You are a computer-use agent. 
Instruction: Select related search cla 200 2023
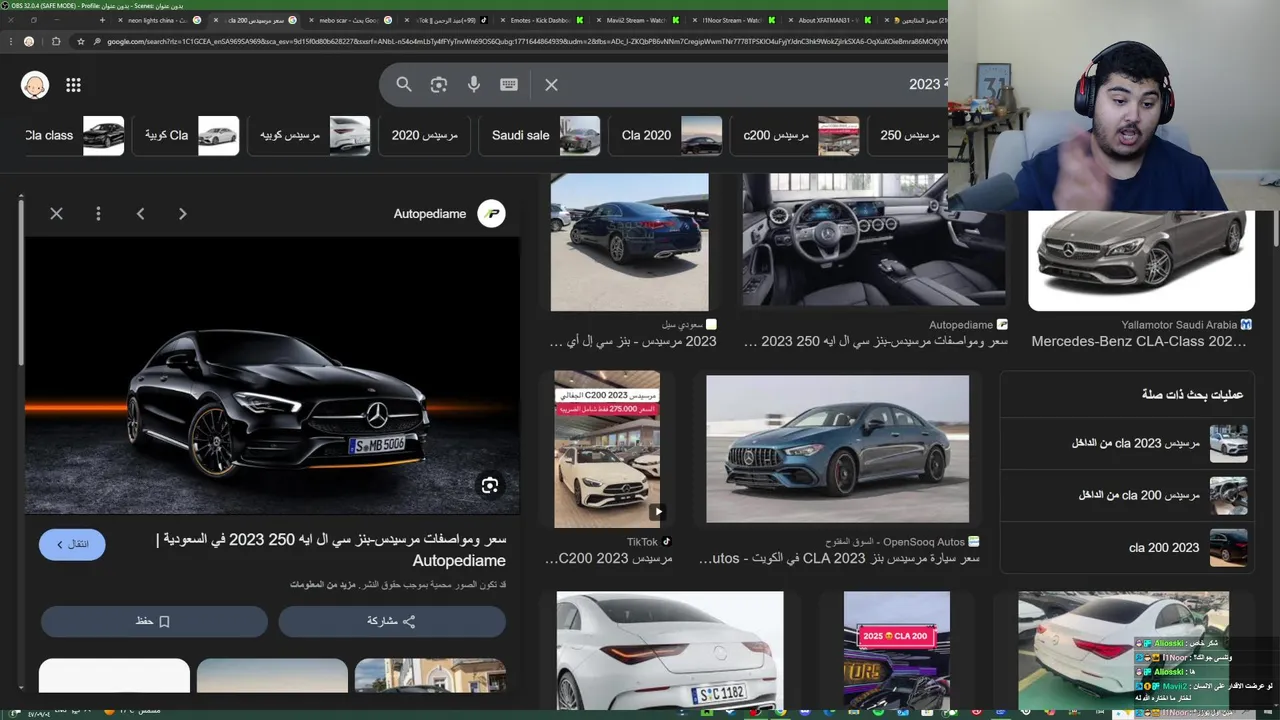pos(1127,548)
